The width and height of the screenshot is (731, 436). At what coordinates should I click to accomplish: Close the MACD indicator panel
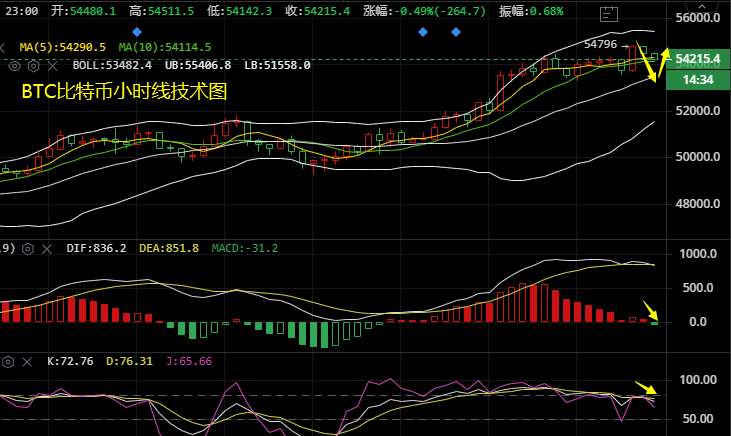[x=47, y=249]
